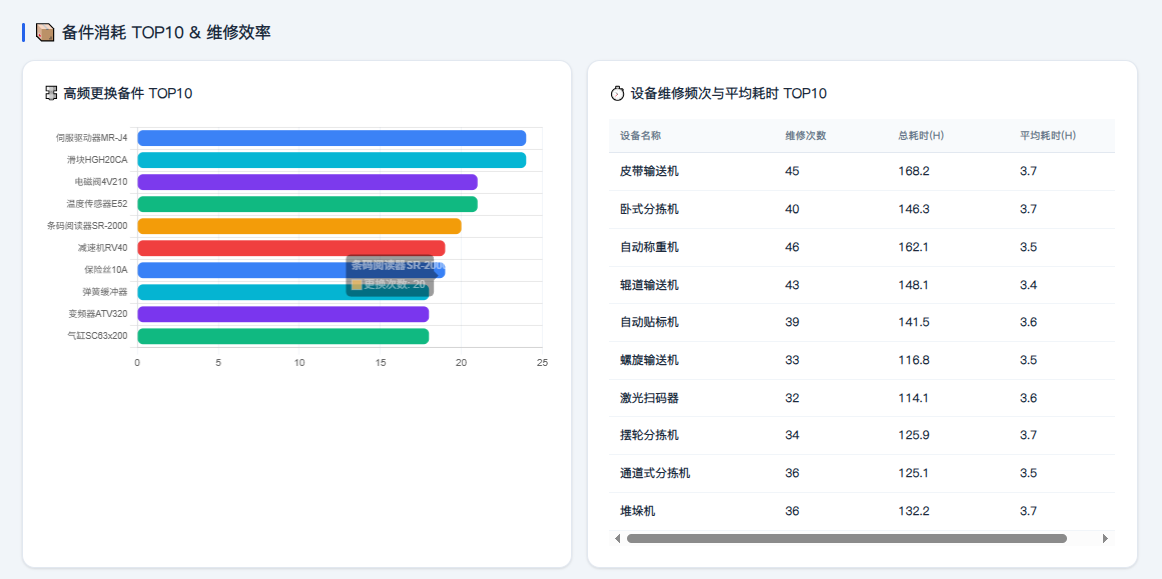Click the total time value 114.1
The width and height of the screenshot is (1162, 579).
click(x=914, y=398)
